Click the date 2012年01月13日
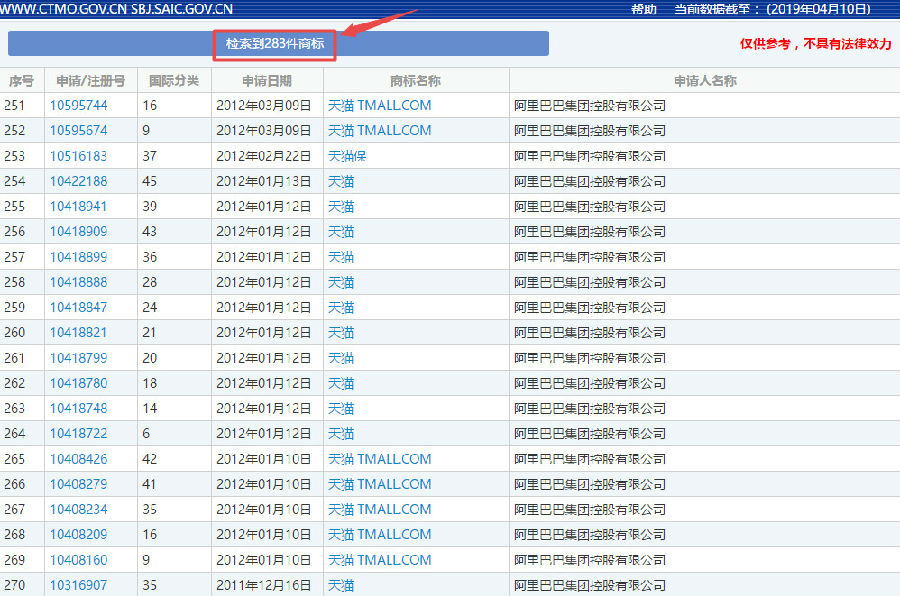Image resolution: width=900 pixels, height=596 pixels. [263, 181]
